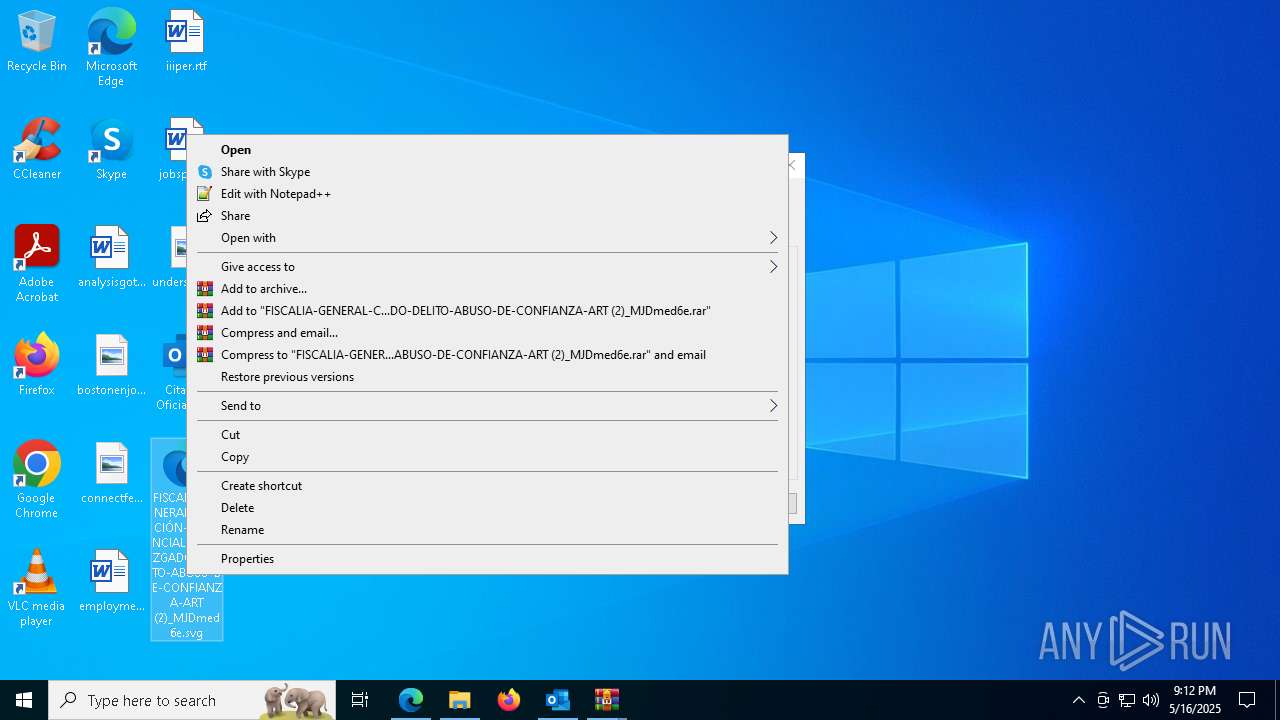
Task: Choose Open from the context menu
Action: coord(487,150)
